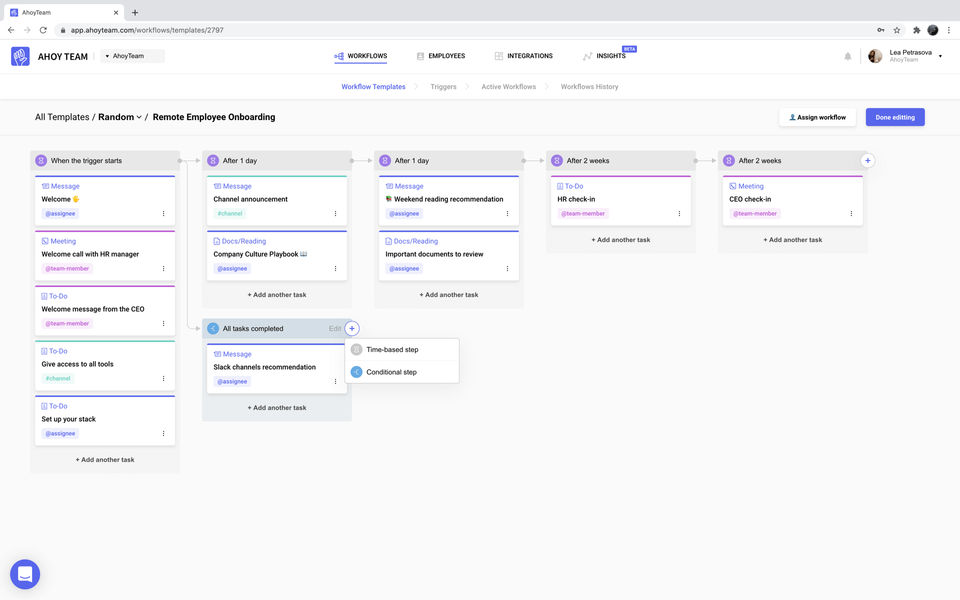Open kebab menu on Welcome message card
Screen dimensions: 960x600
pos(163,214)
